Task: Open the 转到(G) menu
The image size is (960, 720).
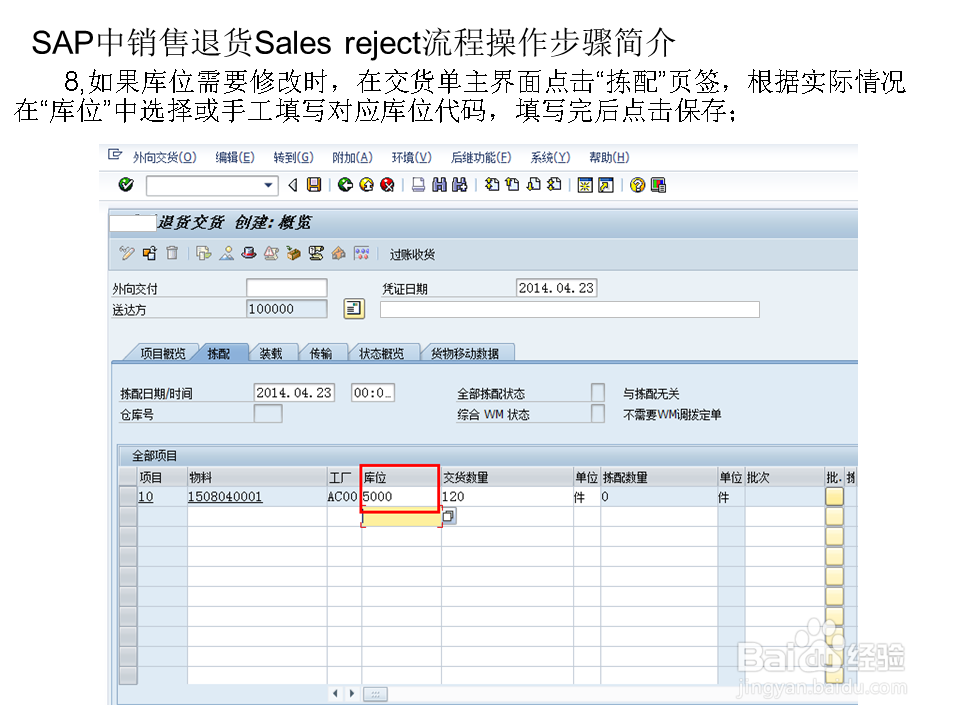Action: [293, 157]
